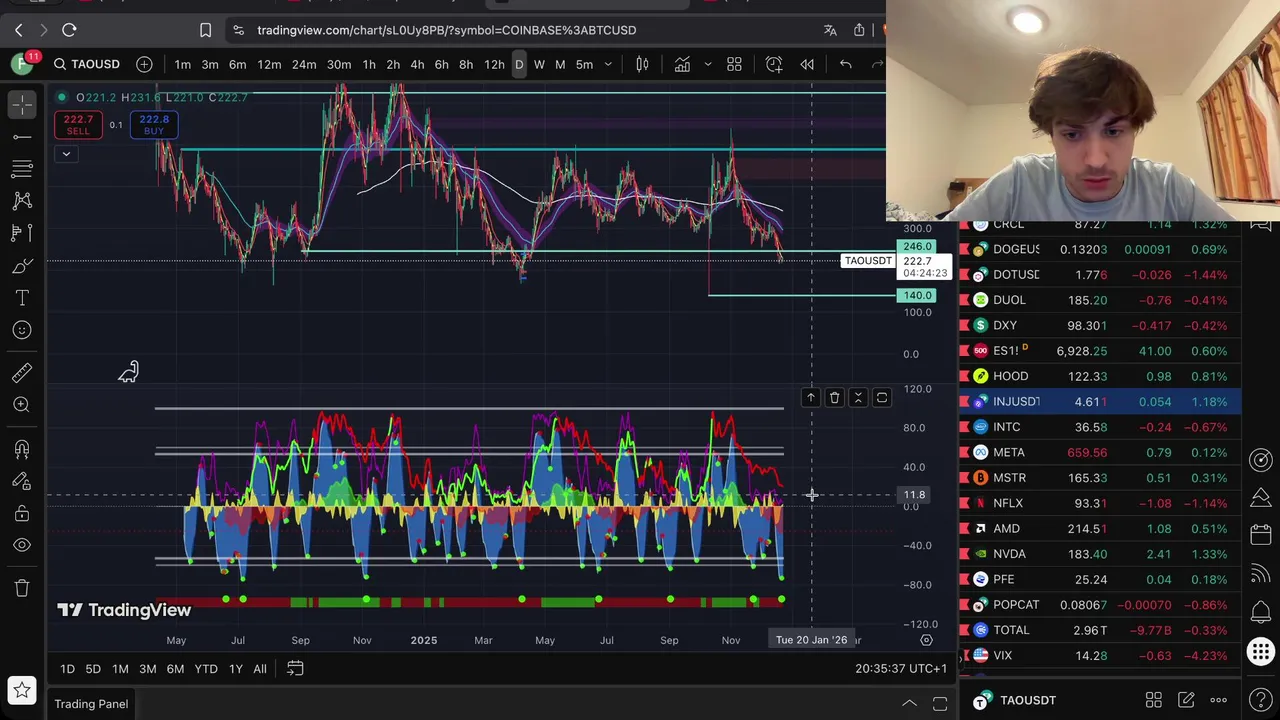This screenshot has height=720, width=1280.
Task: Reload the browser page
Action: [x=69, y=30]
